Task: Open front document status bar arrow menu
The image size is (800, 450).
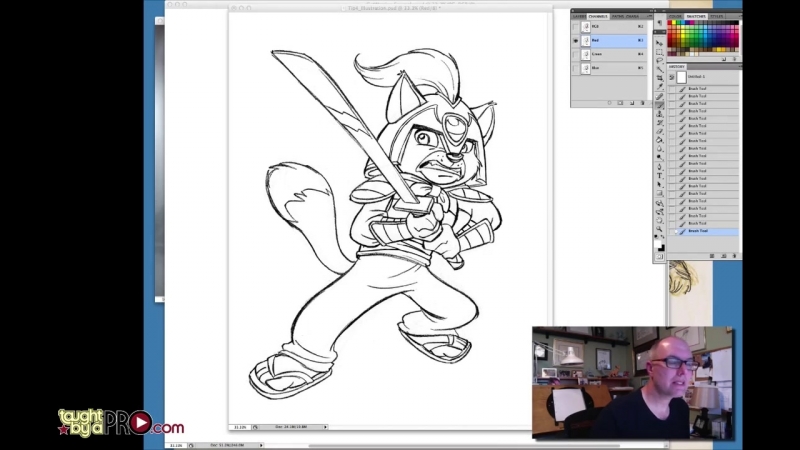Action: coord(326,427)
